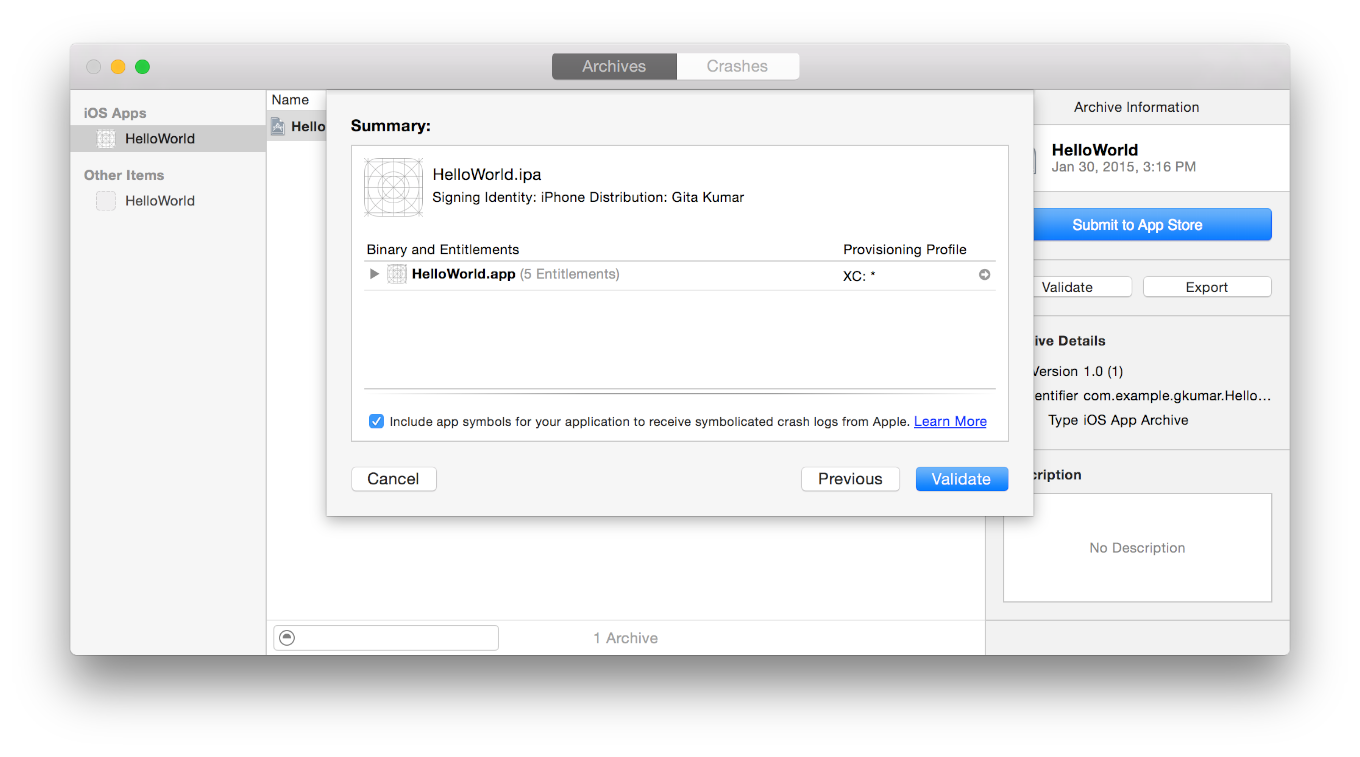Click the blue Validate button in the dialog
The height and width of the screenshot is (757, 1360).
tap(961, 479)
